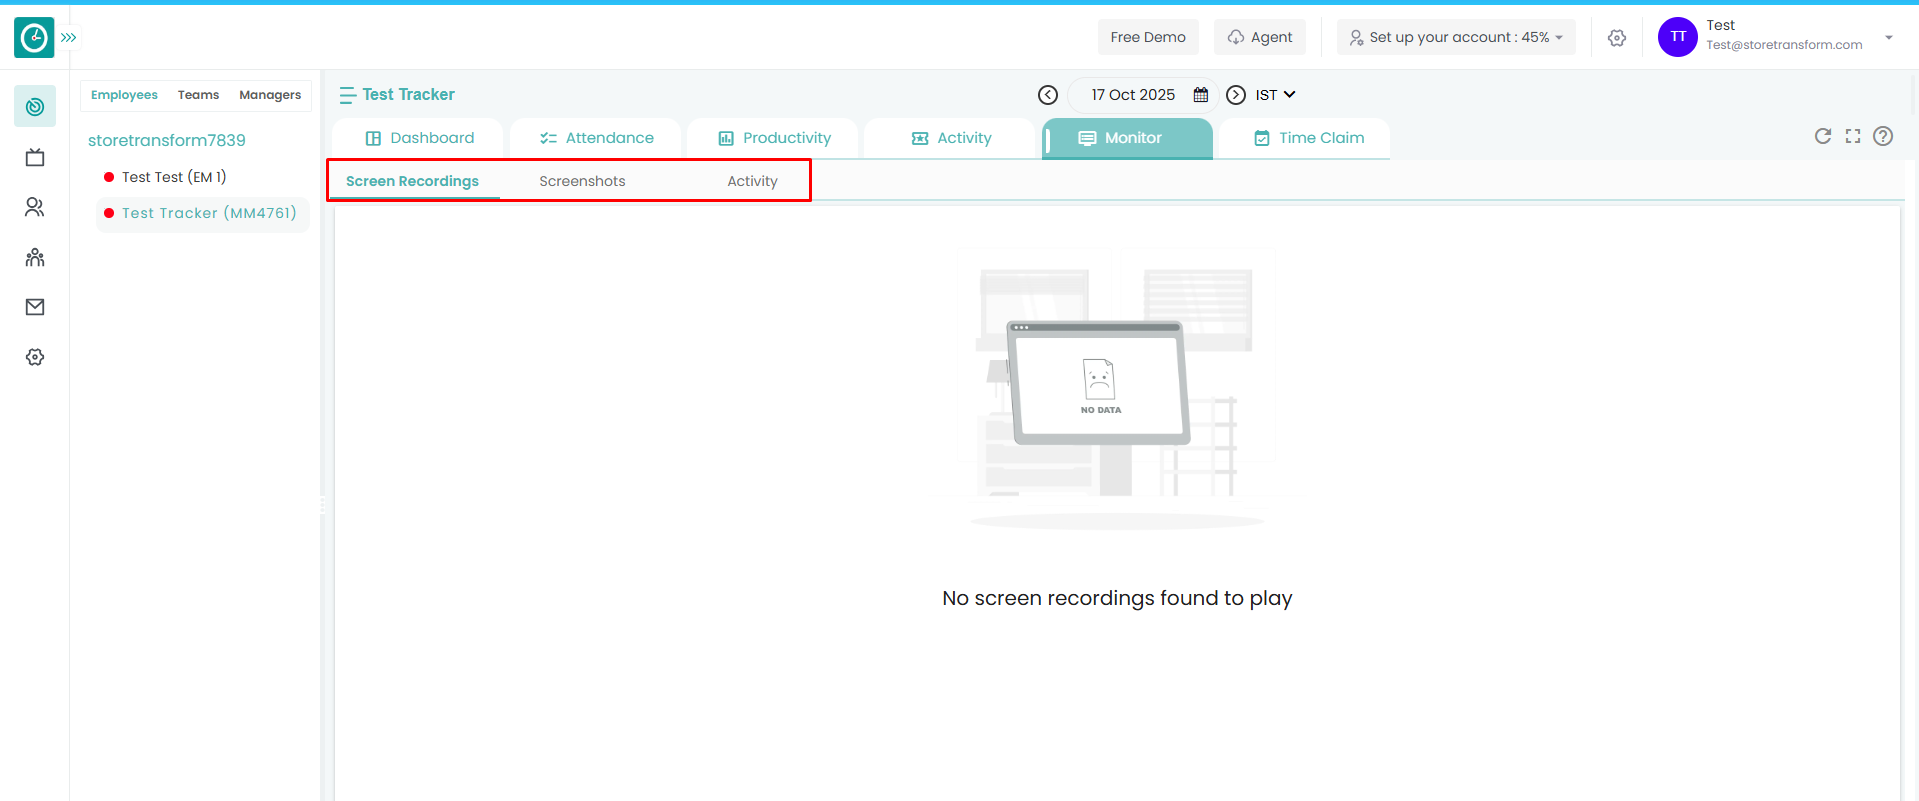Switch to the Dashboard tab
The image size is (1919, 801).
point(419,138)
